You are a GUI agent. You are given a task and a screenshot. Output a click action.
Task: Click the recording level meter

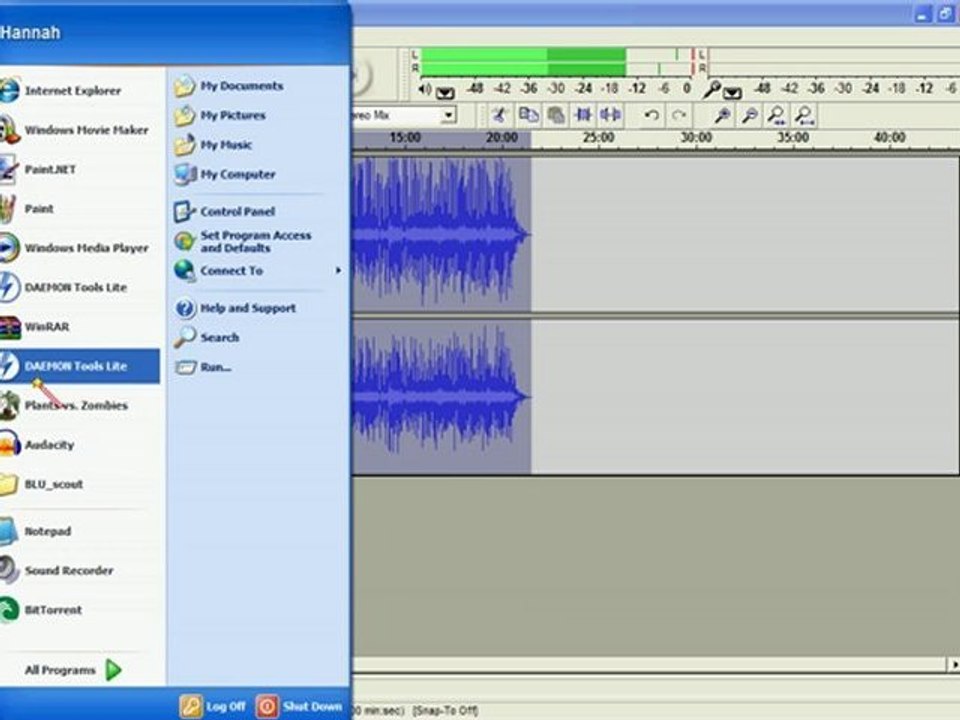point(834,61)
